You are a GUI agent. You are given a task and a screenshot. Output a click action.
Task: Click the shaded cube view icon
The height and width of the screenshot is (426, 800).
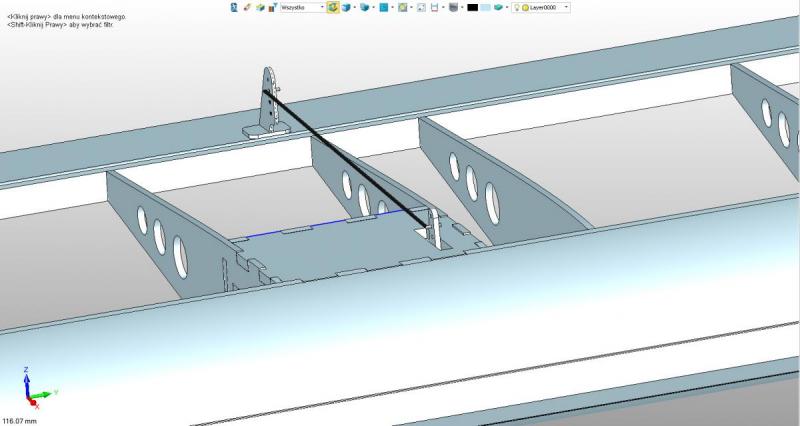pyautogui.click(x=346, y=7)
